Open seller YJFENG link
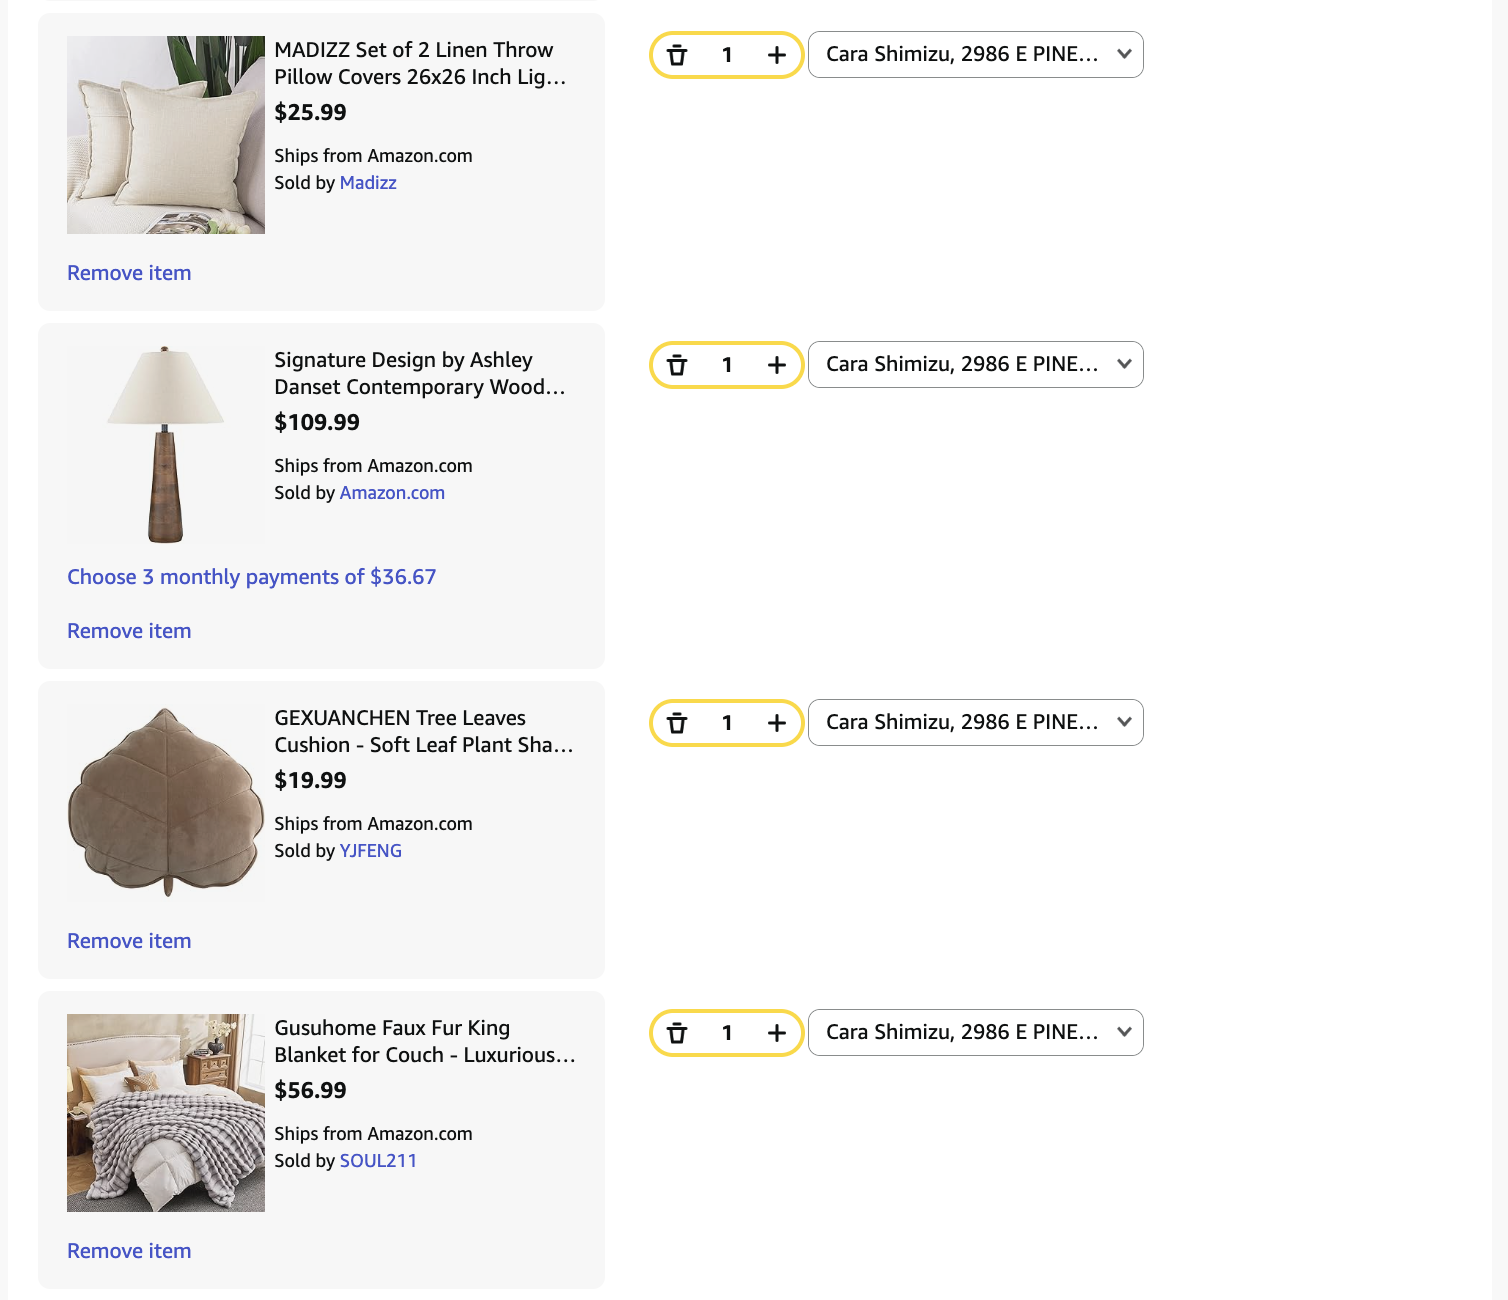 click(x=371, y=851)
